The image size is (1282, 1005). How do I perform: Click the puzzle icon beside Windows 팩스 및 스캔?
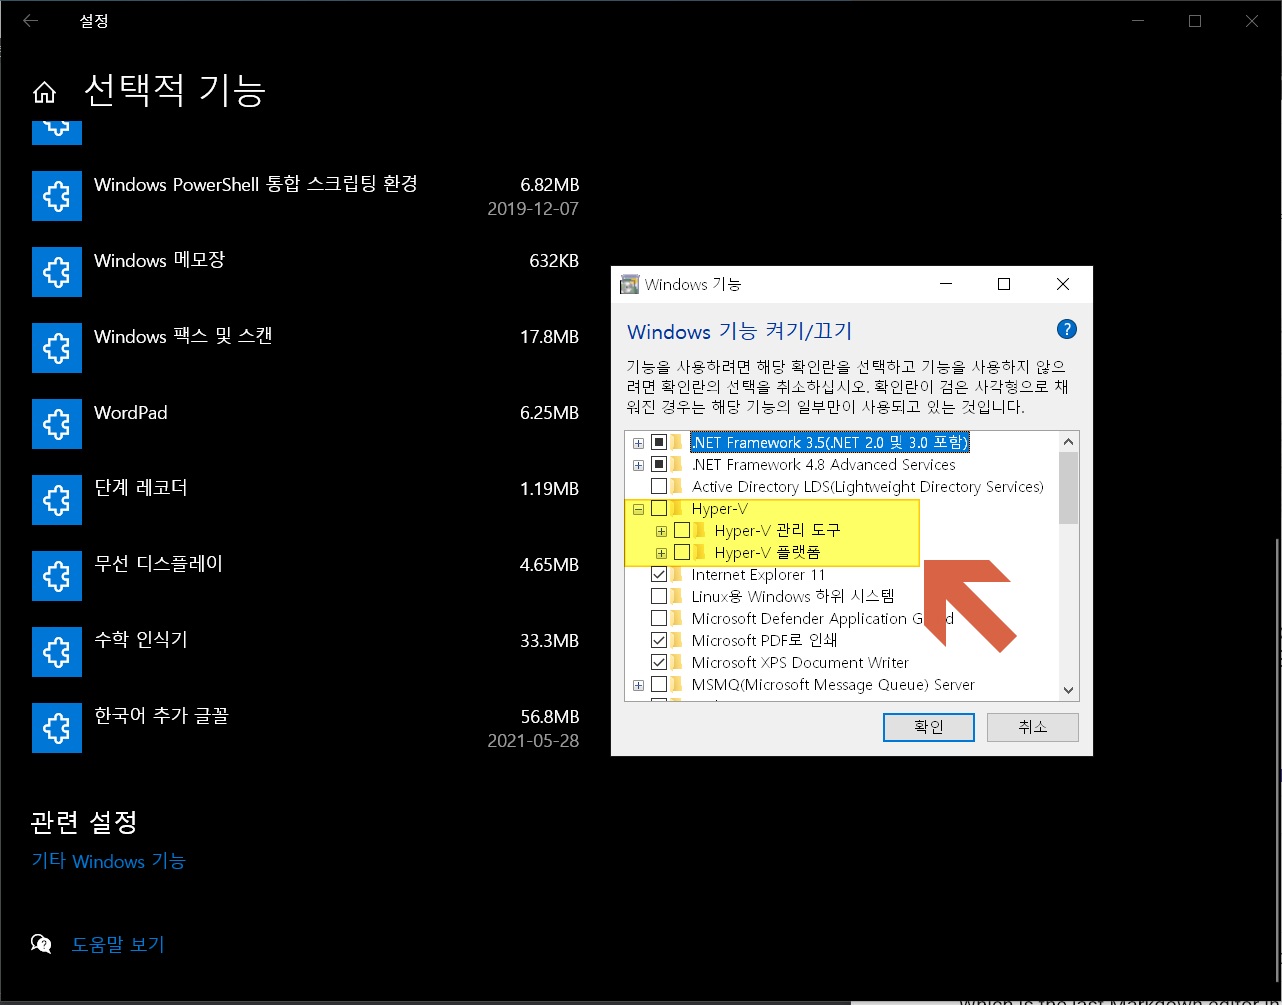[57, 348]
